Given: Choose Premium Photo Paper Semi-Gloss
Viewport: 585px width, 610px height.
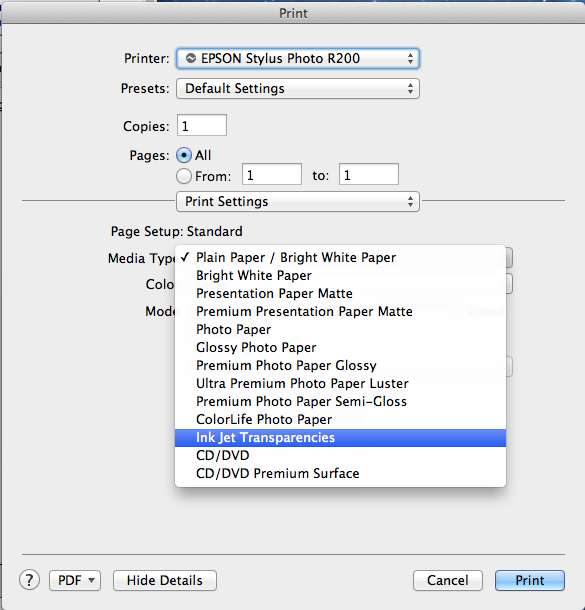Looking at the screenshot, I should 340,401.
